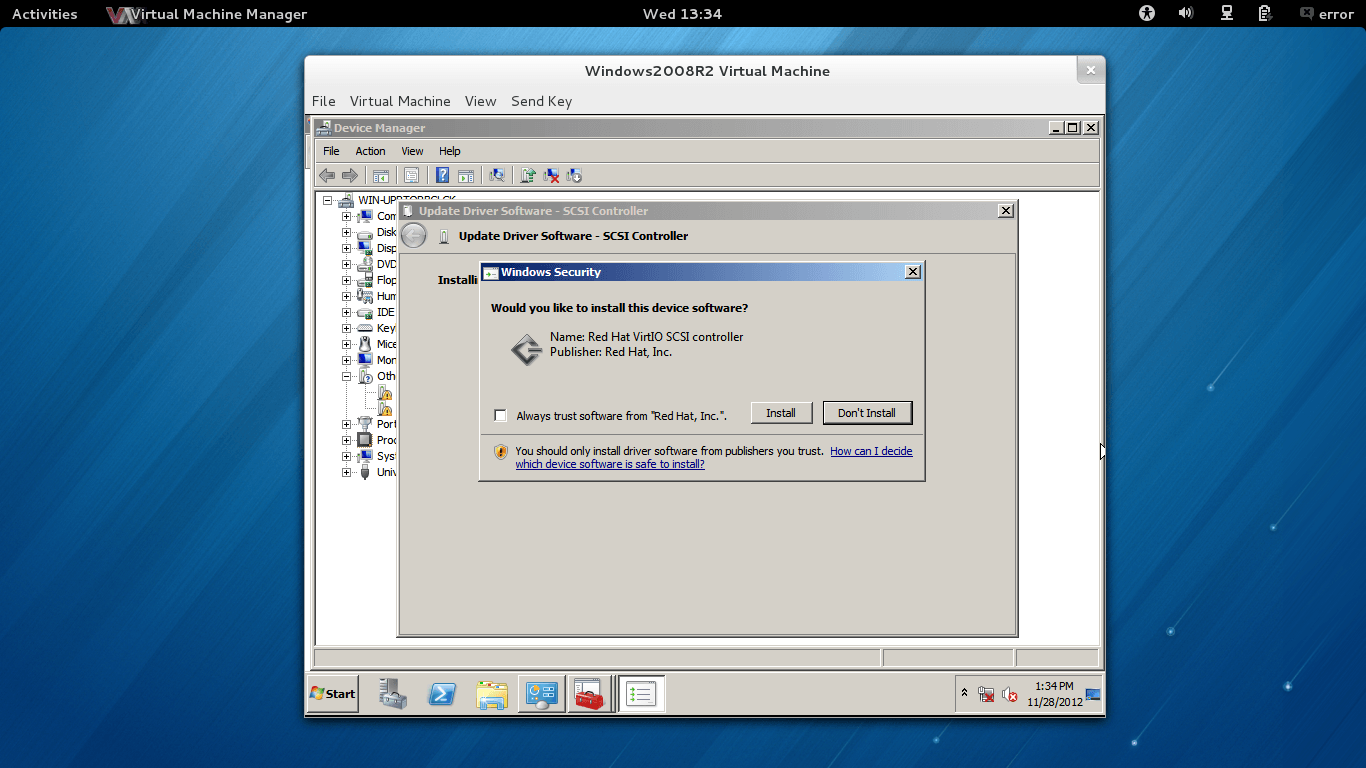Close the Windows Security dialog
This screenshot has width=1366, height=768.
pyautogui.click(x=913, y=272)
